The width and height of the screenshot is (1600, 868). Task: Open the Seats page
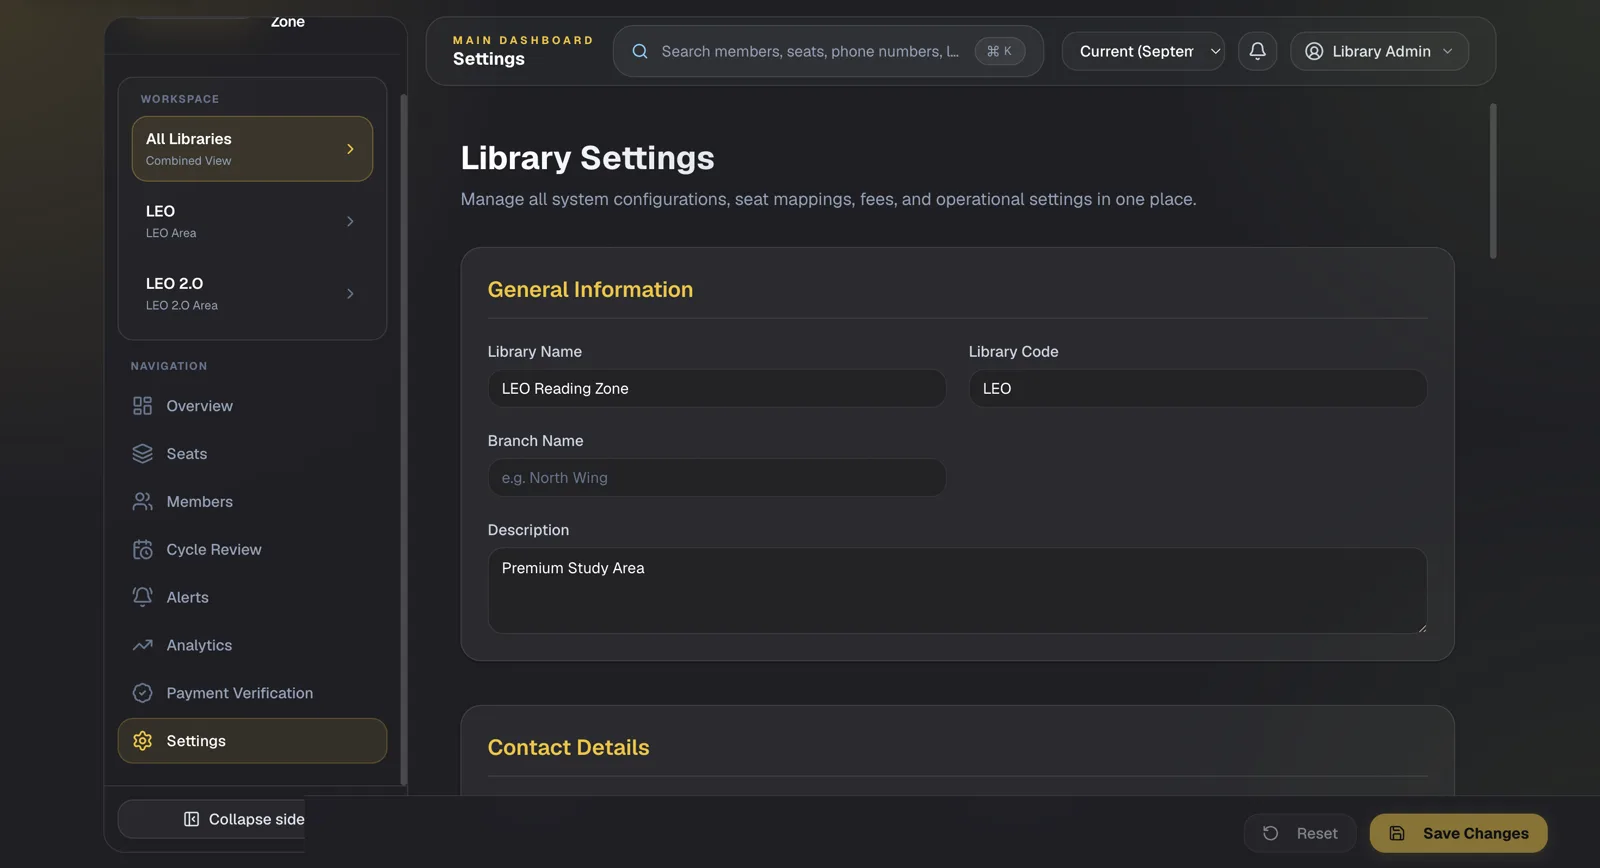252,454
